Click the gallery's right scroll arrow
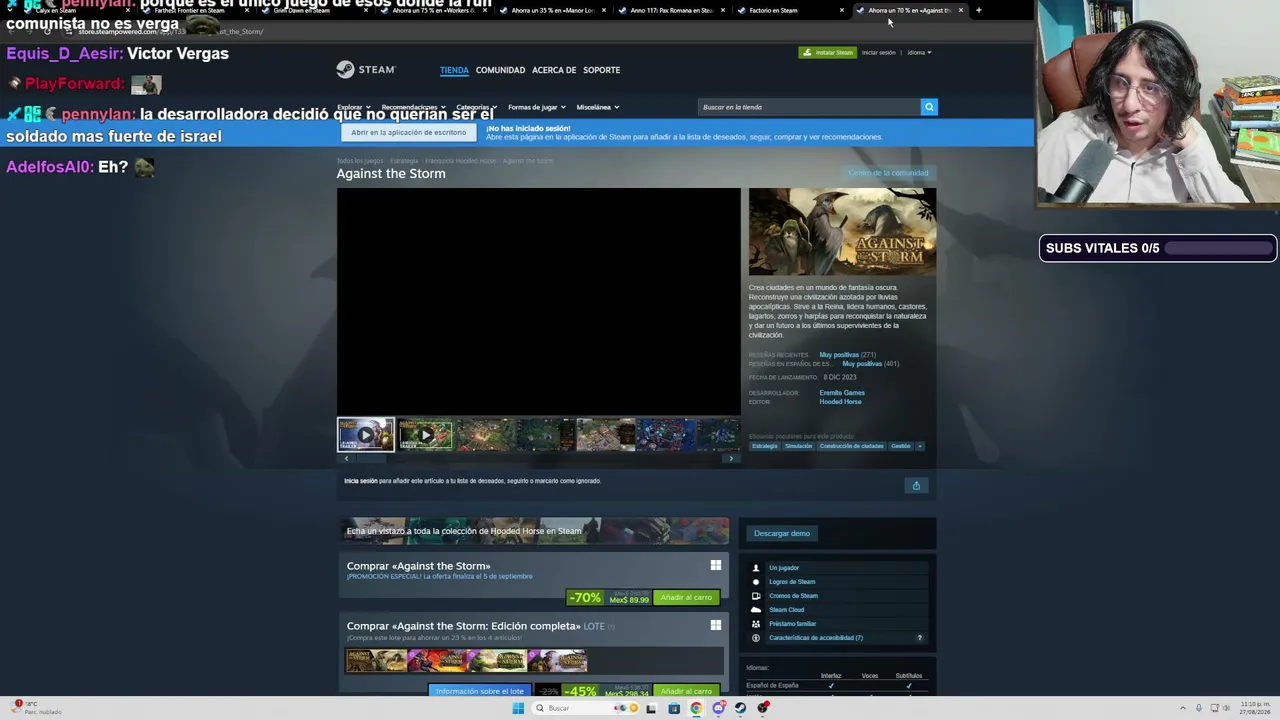The width and height of the screenshot is (1280, 720). [x=731, y=458]
